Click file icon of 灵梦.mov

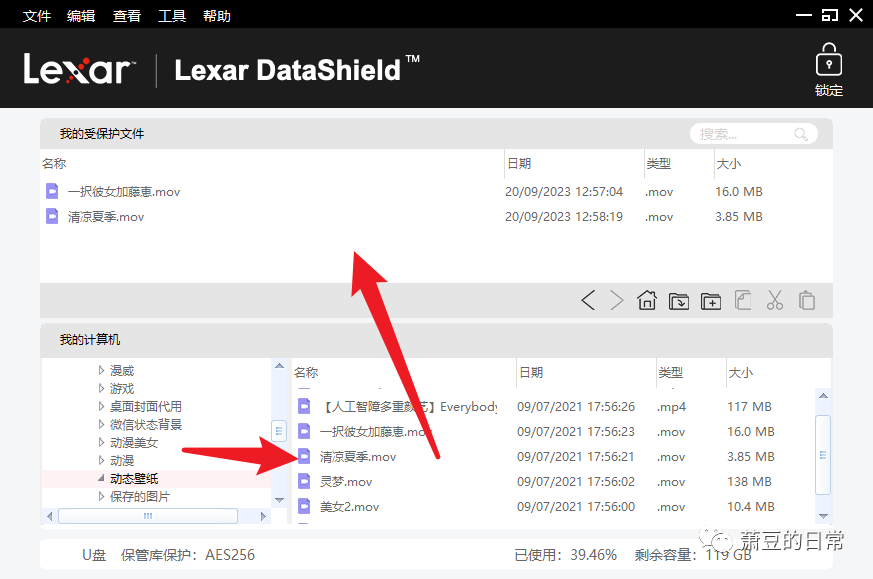tap(304, 481)
